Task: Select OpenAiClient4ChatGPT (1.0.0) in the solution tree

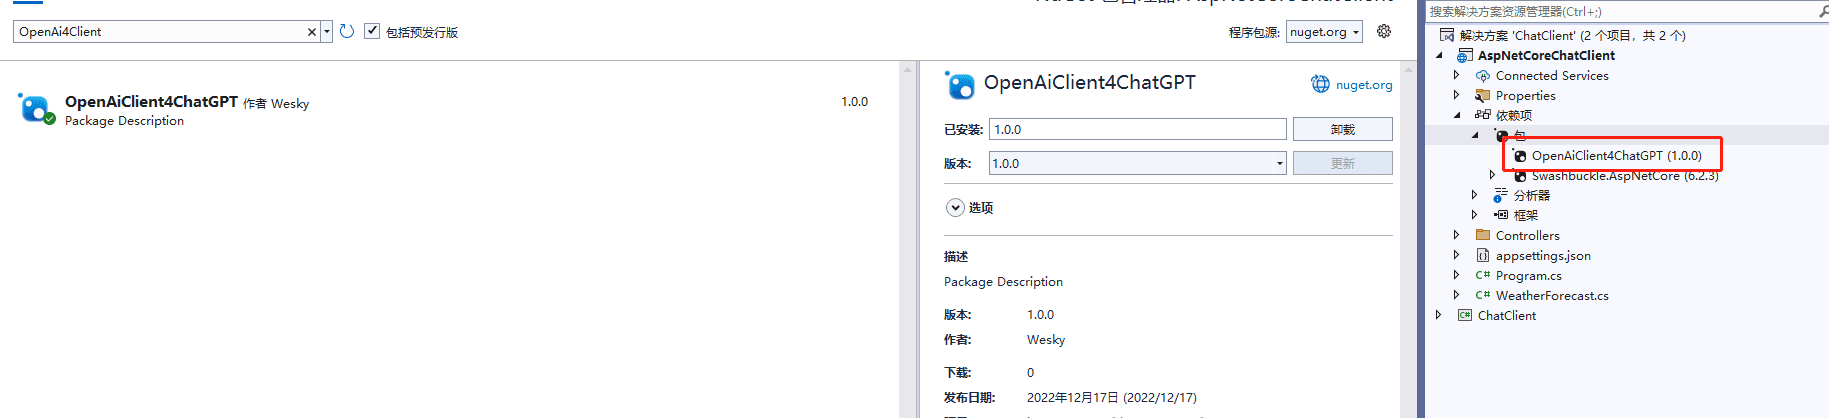Action: [x=1616, y=156]
